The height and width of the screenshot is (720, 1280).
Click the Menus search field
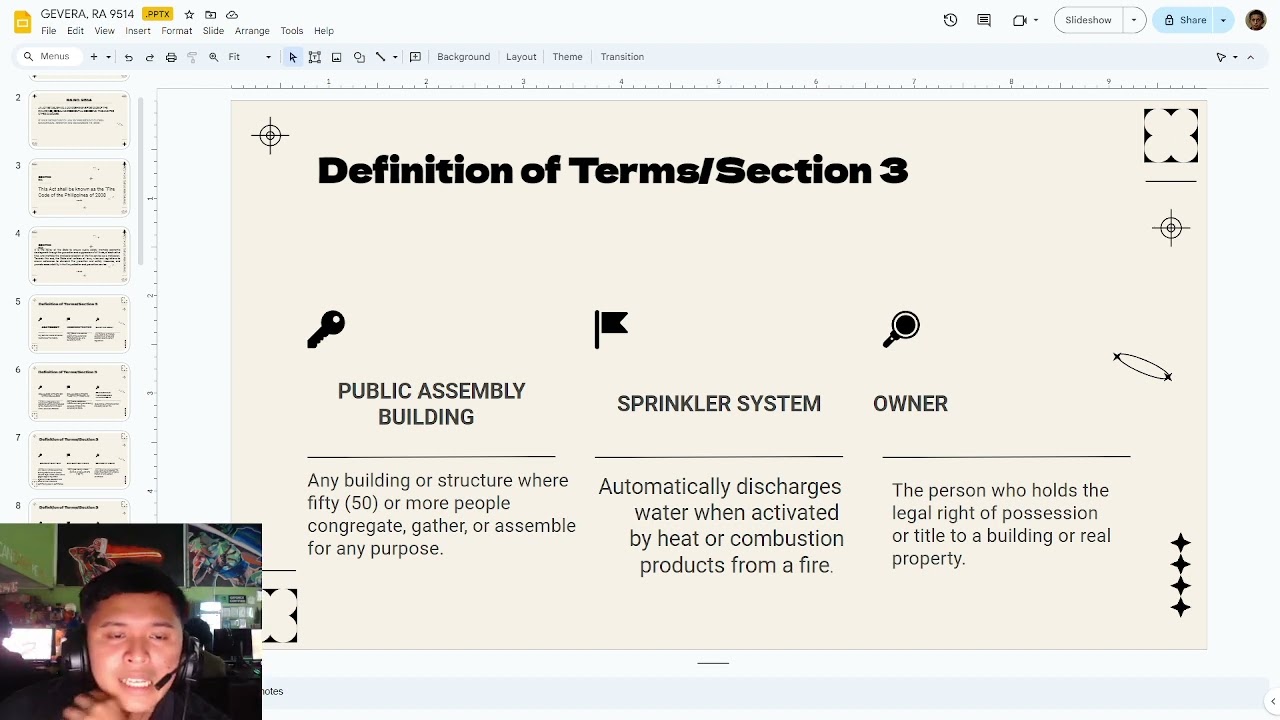point(47,57)
